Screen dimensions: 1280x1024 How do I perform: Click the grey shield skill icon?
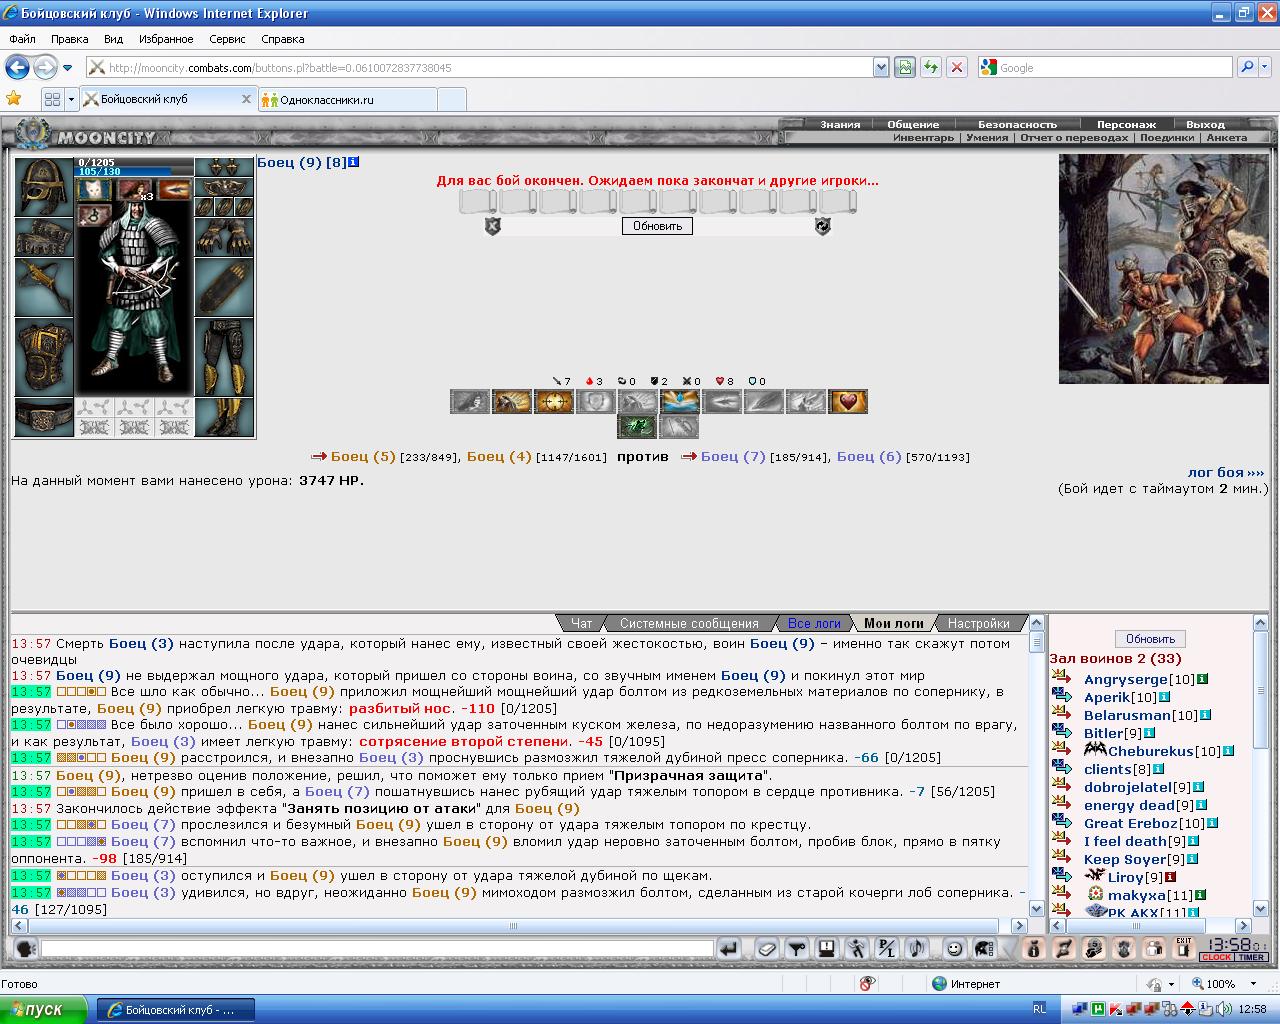pos(596,402)
